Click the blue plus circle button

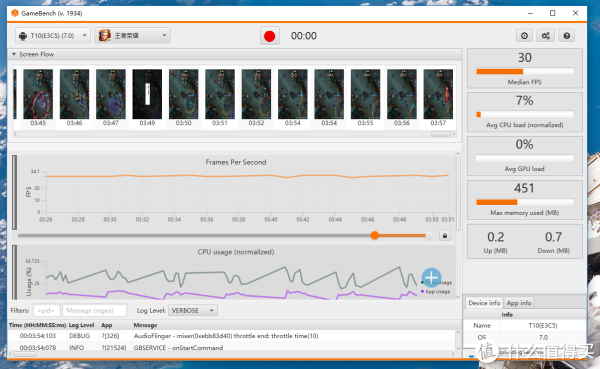[431, 278]
